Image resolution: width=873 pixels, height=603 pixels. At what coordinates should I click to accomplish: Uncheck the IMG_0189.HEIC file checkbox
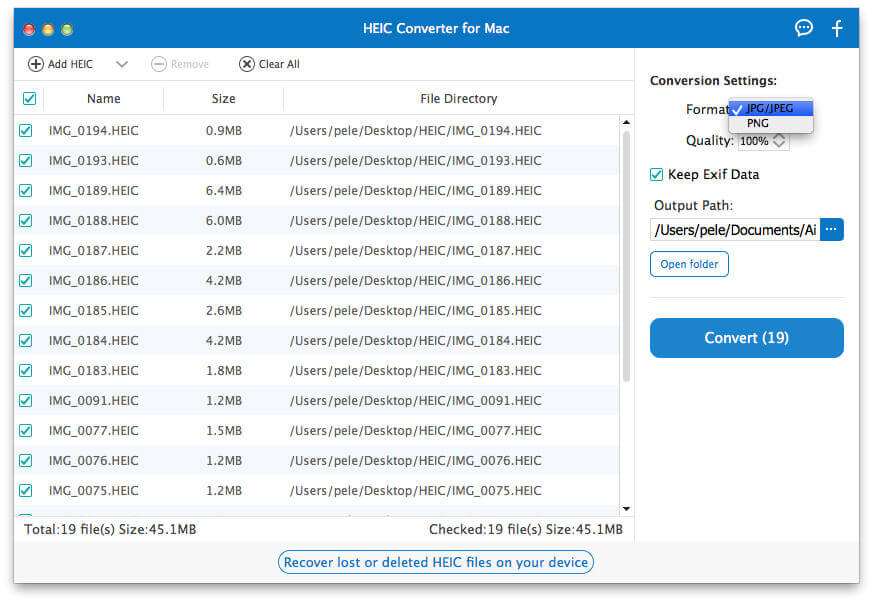click(x=26, y=190)
